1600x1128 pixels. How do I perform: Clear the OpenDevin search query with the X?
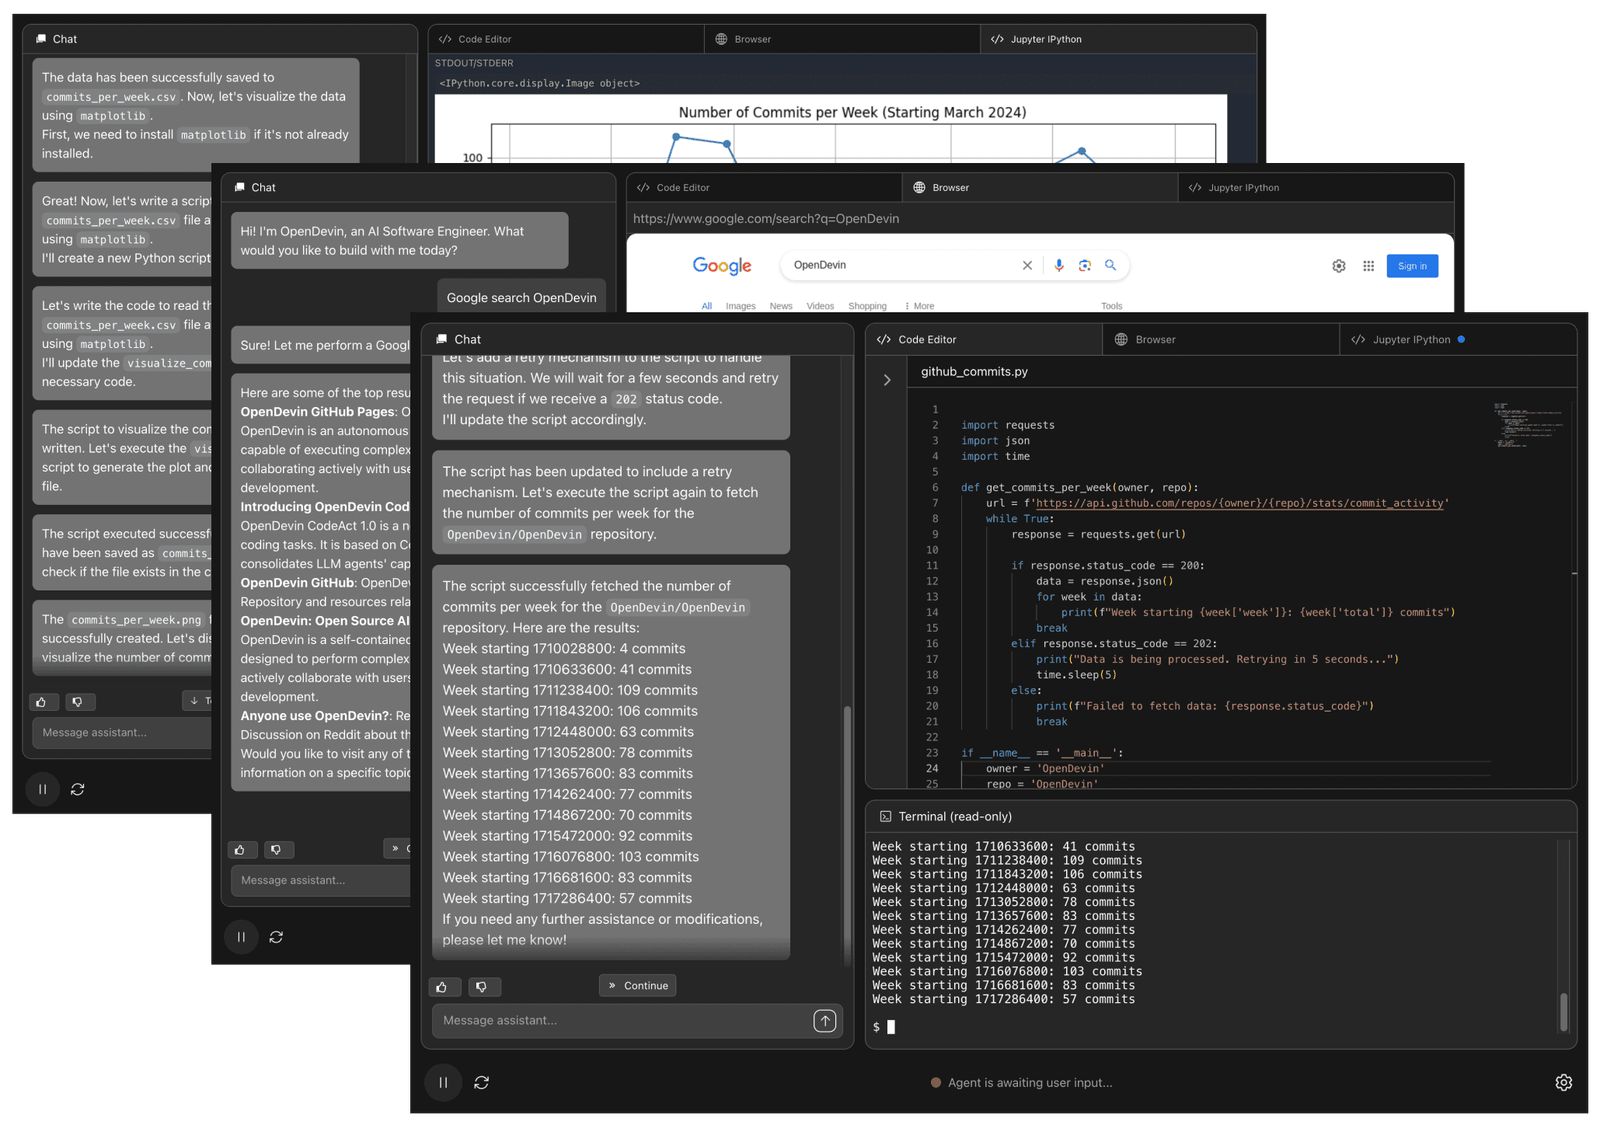[1028, 265]
